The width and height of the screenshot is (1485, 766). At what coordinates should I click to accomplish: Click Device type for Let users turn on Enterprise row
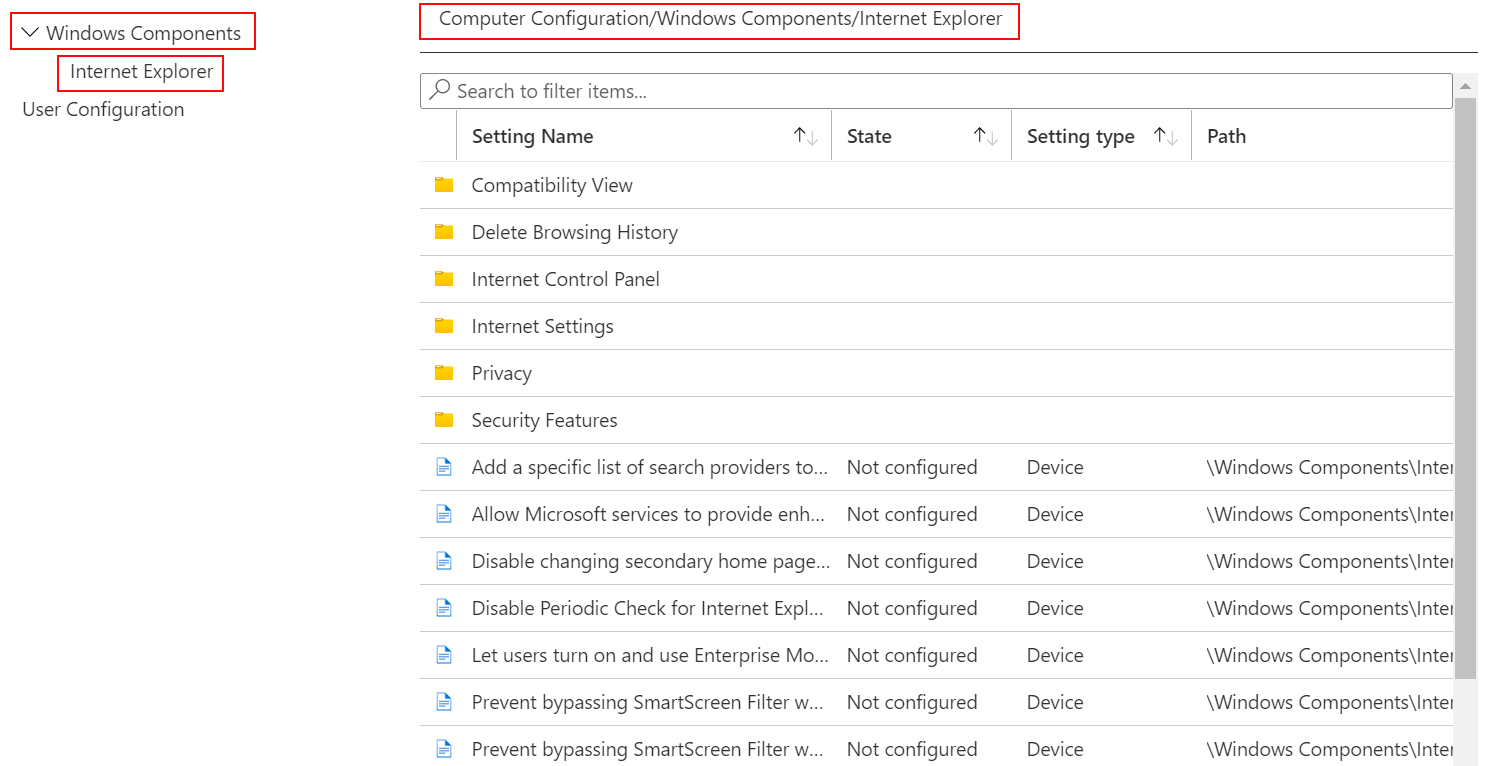click(1055, 656)
